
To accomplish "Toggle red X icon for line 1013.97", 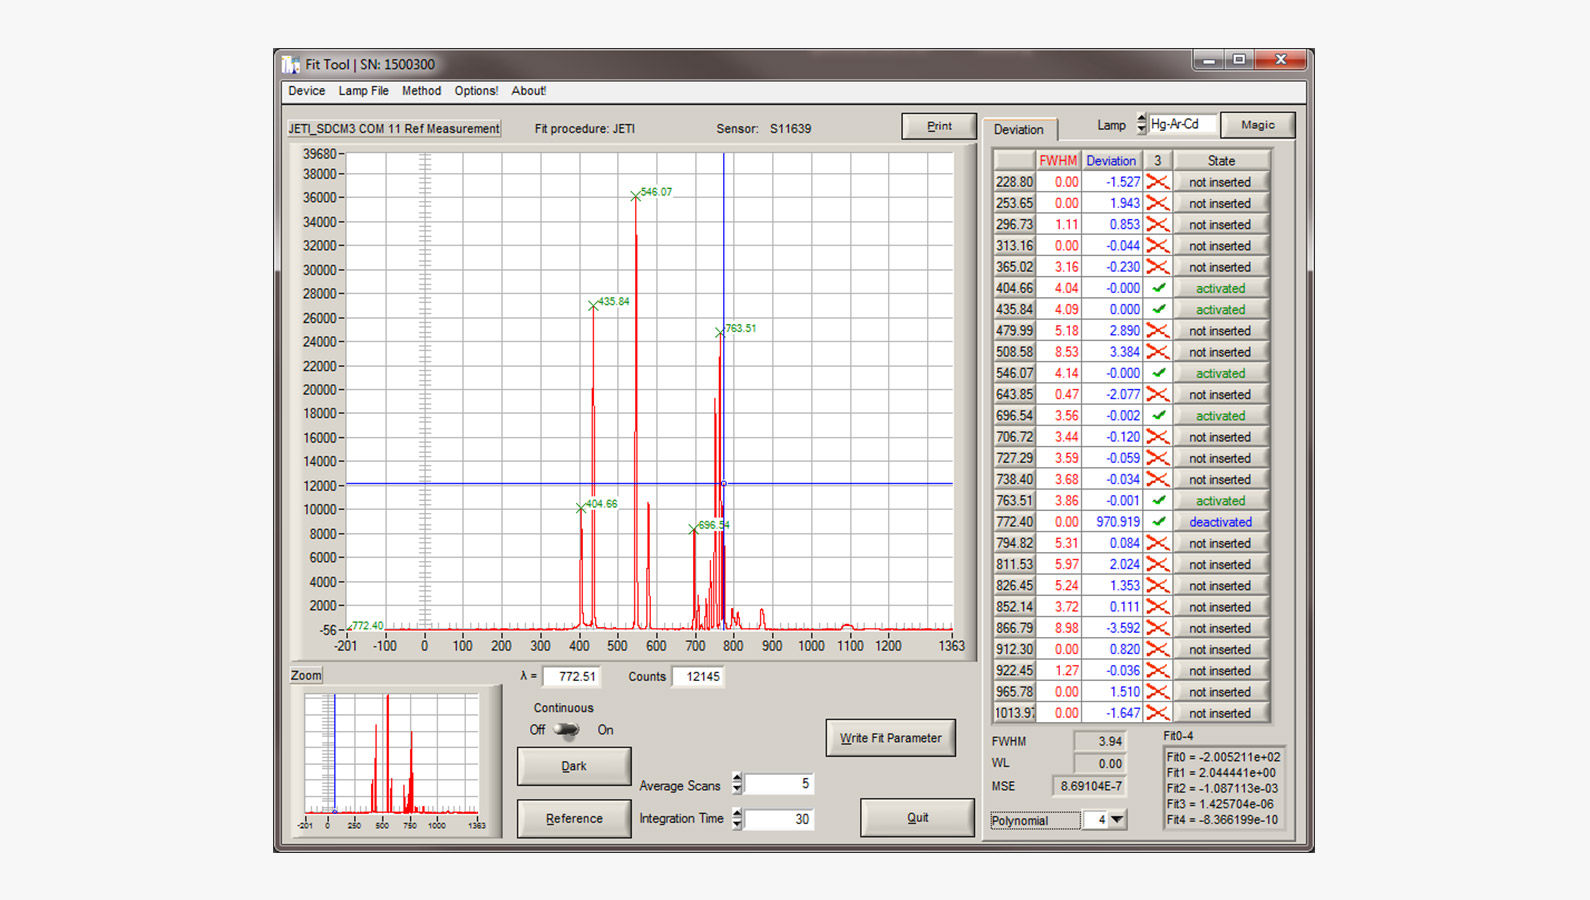I will click(1158, 713).
